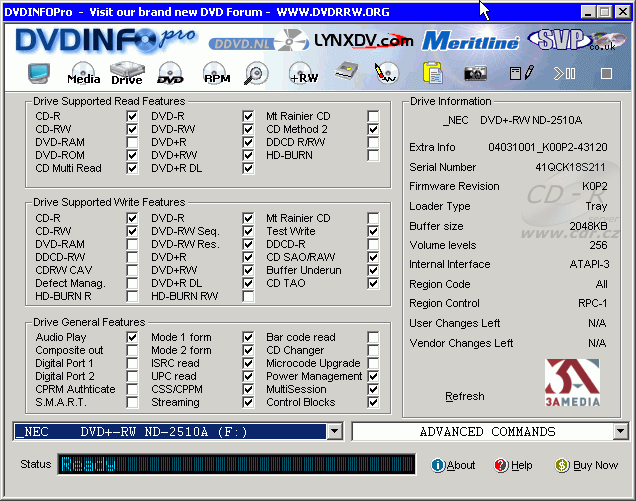636x501 pixels.
Task: Click the stop square toolbar icon
Action: coord(606,73)
